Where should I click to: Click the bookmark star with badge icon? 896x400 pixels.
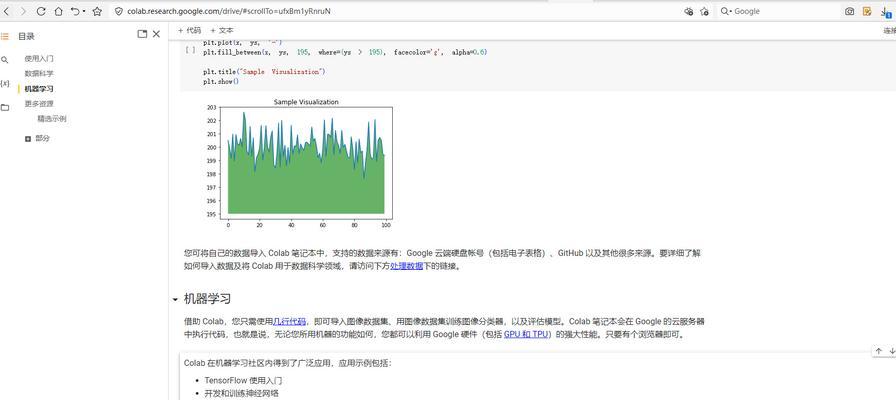705,11
